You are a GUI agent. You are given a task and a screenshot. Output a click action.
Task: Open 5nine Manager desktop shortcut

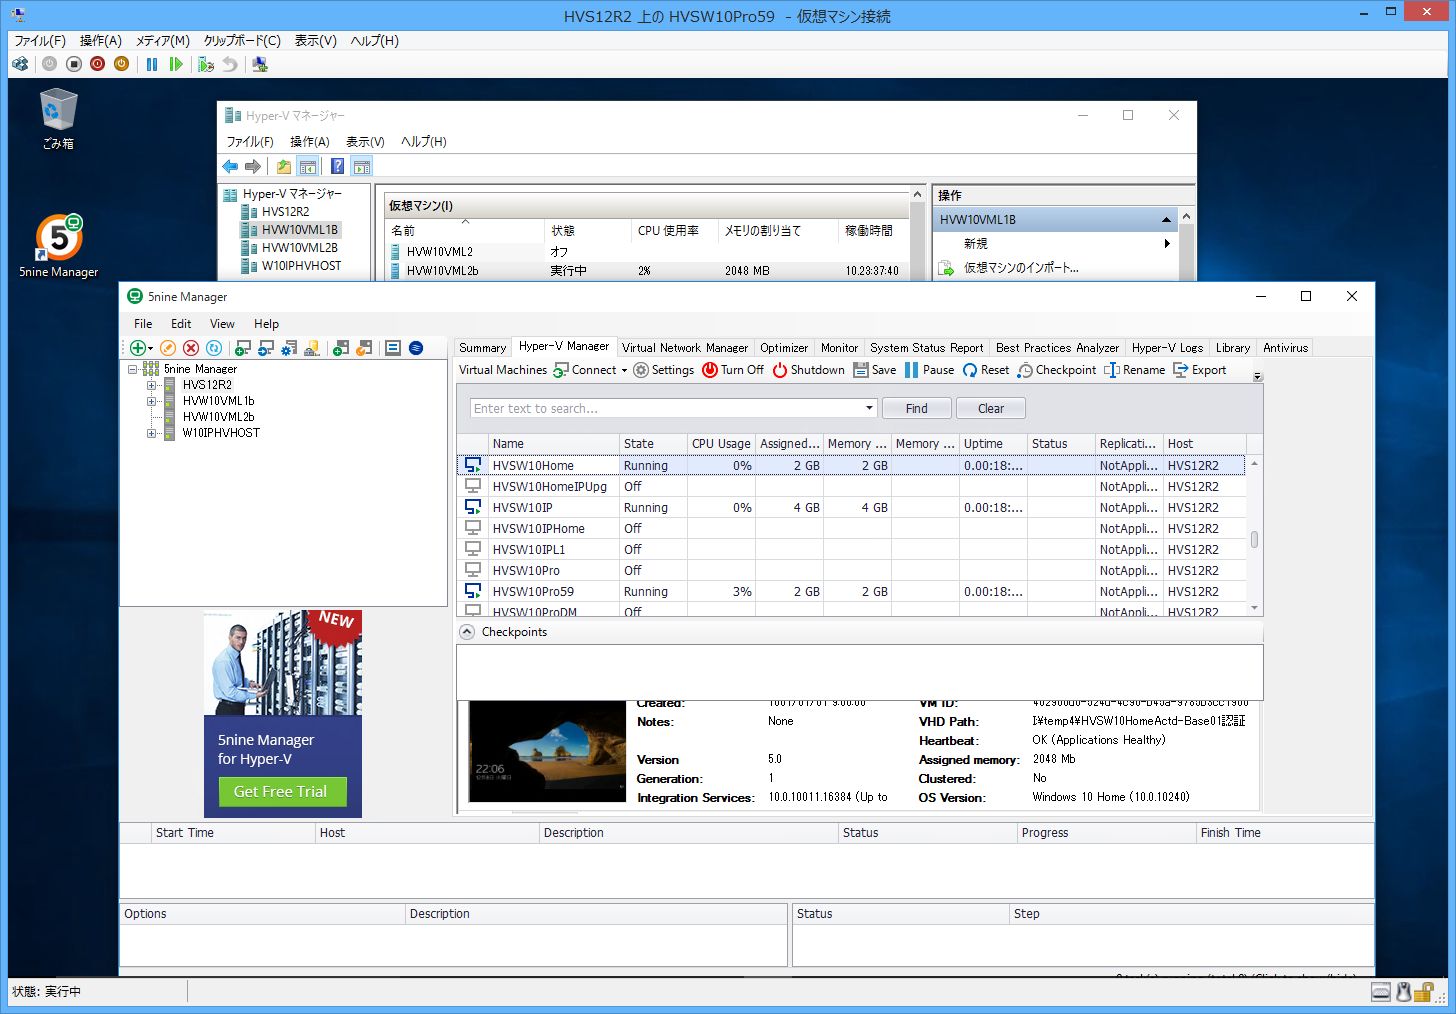point(59,246)
